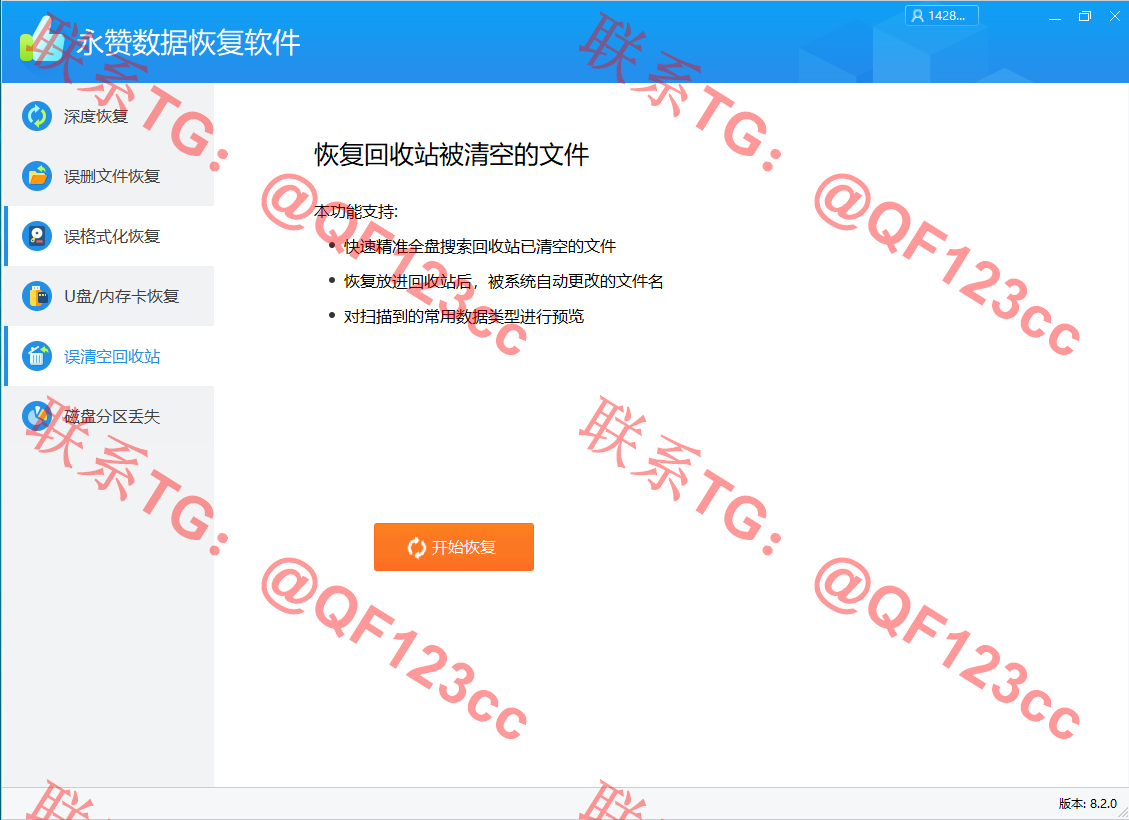Viewport: 1129px width, 820px height.
Task: Switch to 误删文件恢复 tab
Action: (109, 176)
